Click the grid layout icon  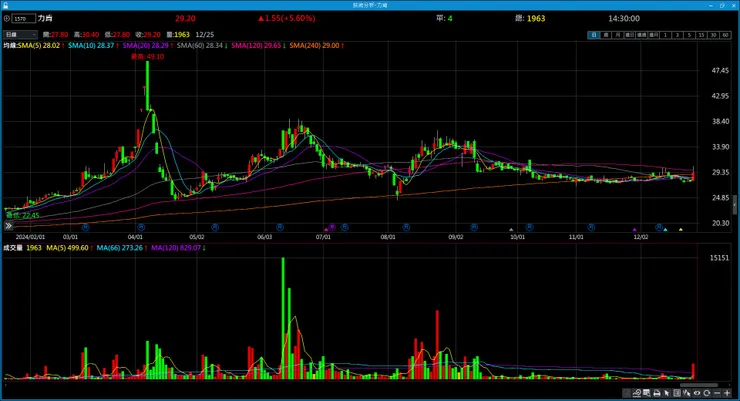click(x=677, y=393)
